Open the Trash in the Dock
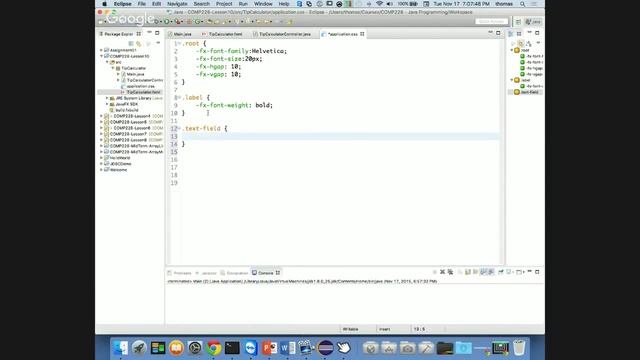 pos(519,348)
